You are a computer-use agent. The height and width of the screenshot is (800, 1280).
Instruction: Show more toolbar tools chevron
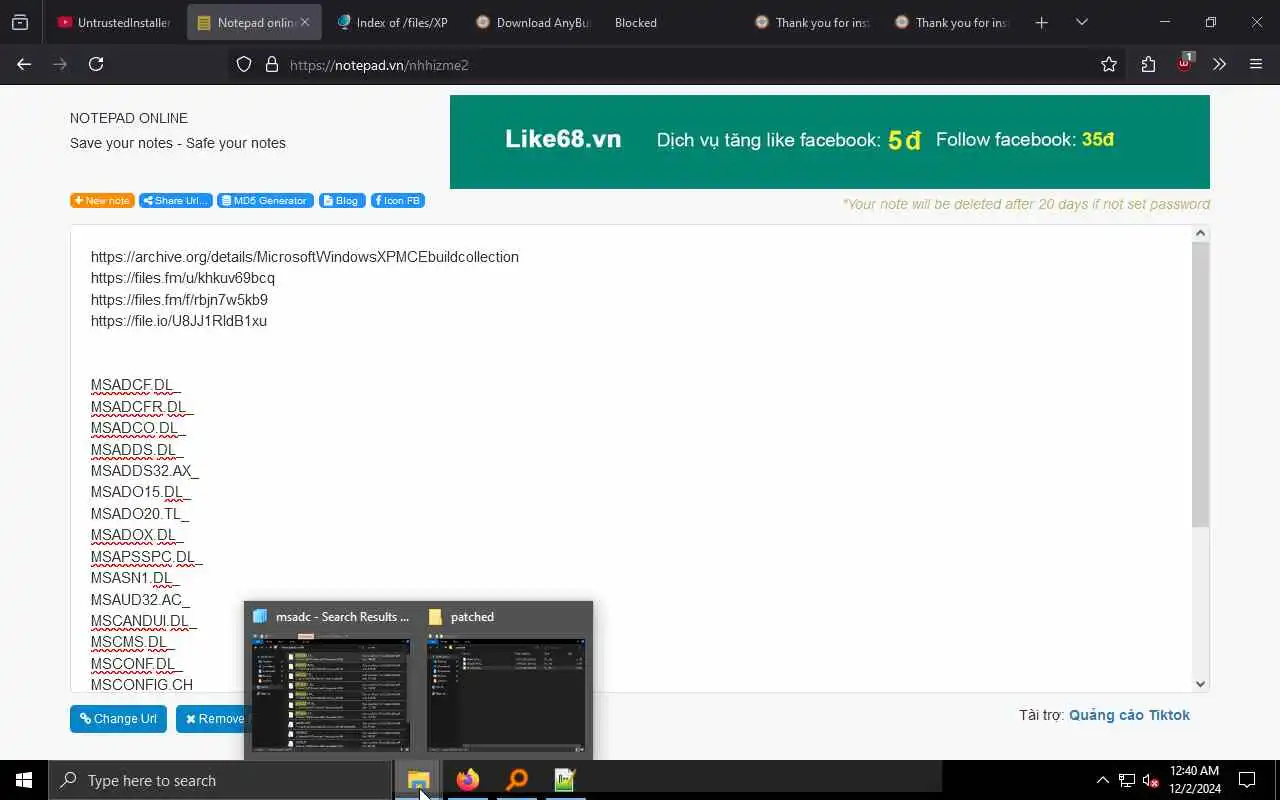click(1219, 64)
